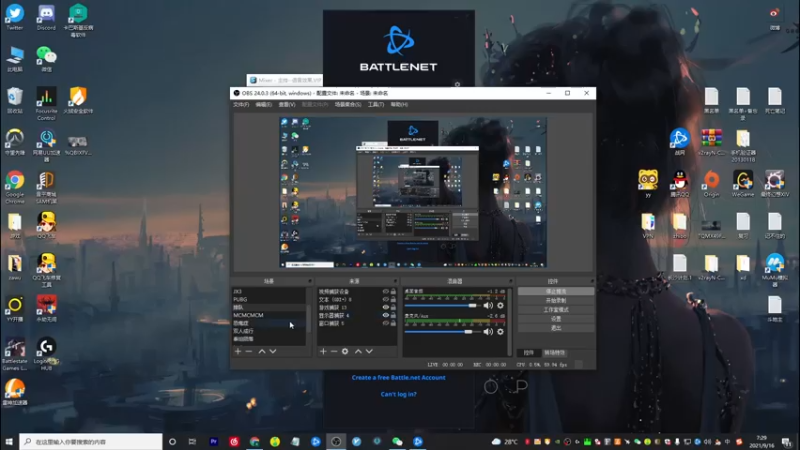Open the Windows Start menu
The height and width of the screenshot is (450, 800).
[9, 442]
